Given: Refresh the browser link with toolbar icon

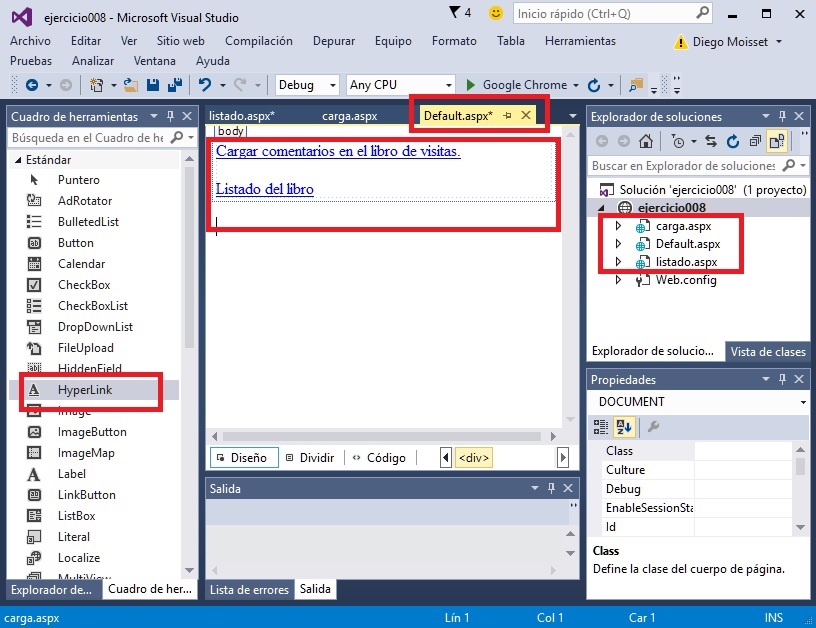Looking at the screenshot, I should (594, 85).
